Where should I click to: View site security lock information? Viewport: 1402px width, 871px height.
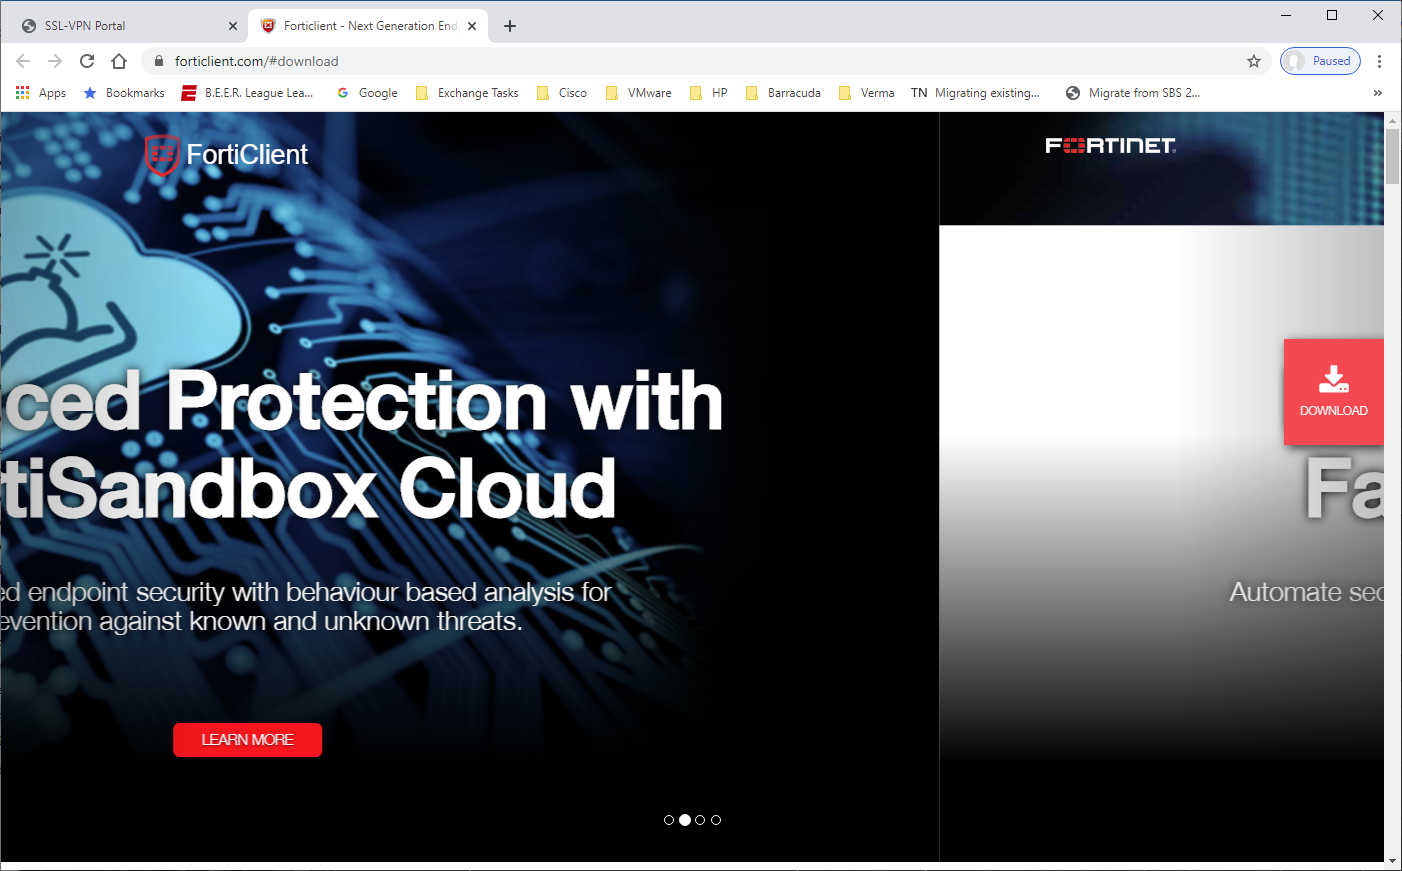pyautogui.click(x=158, y=61)
